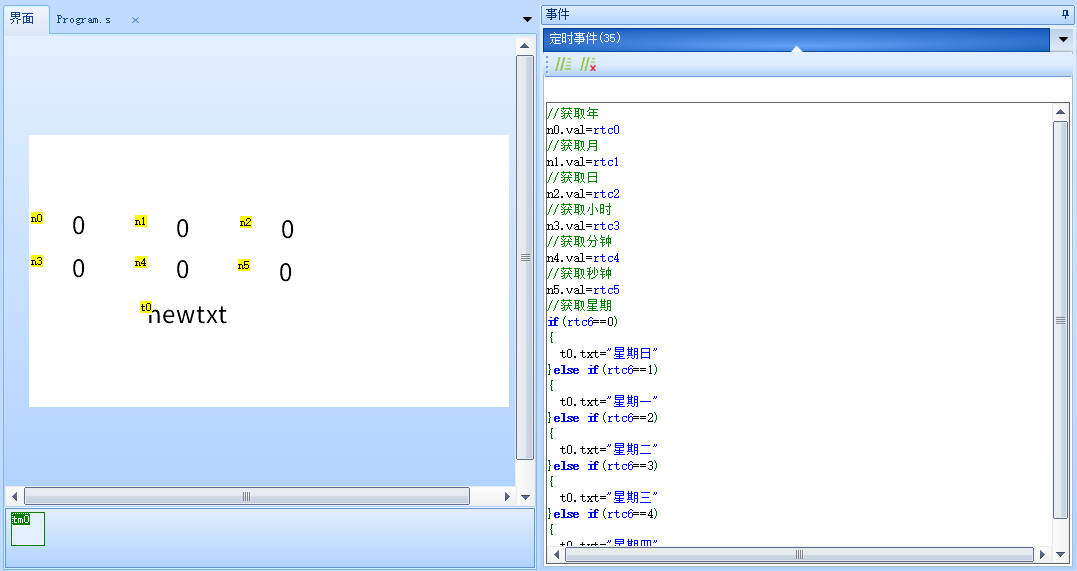Select the n0 number component
Viewport: 1077px width, 571px height.
point(78,226)
